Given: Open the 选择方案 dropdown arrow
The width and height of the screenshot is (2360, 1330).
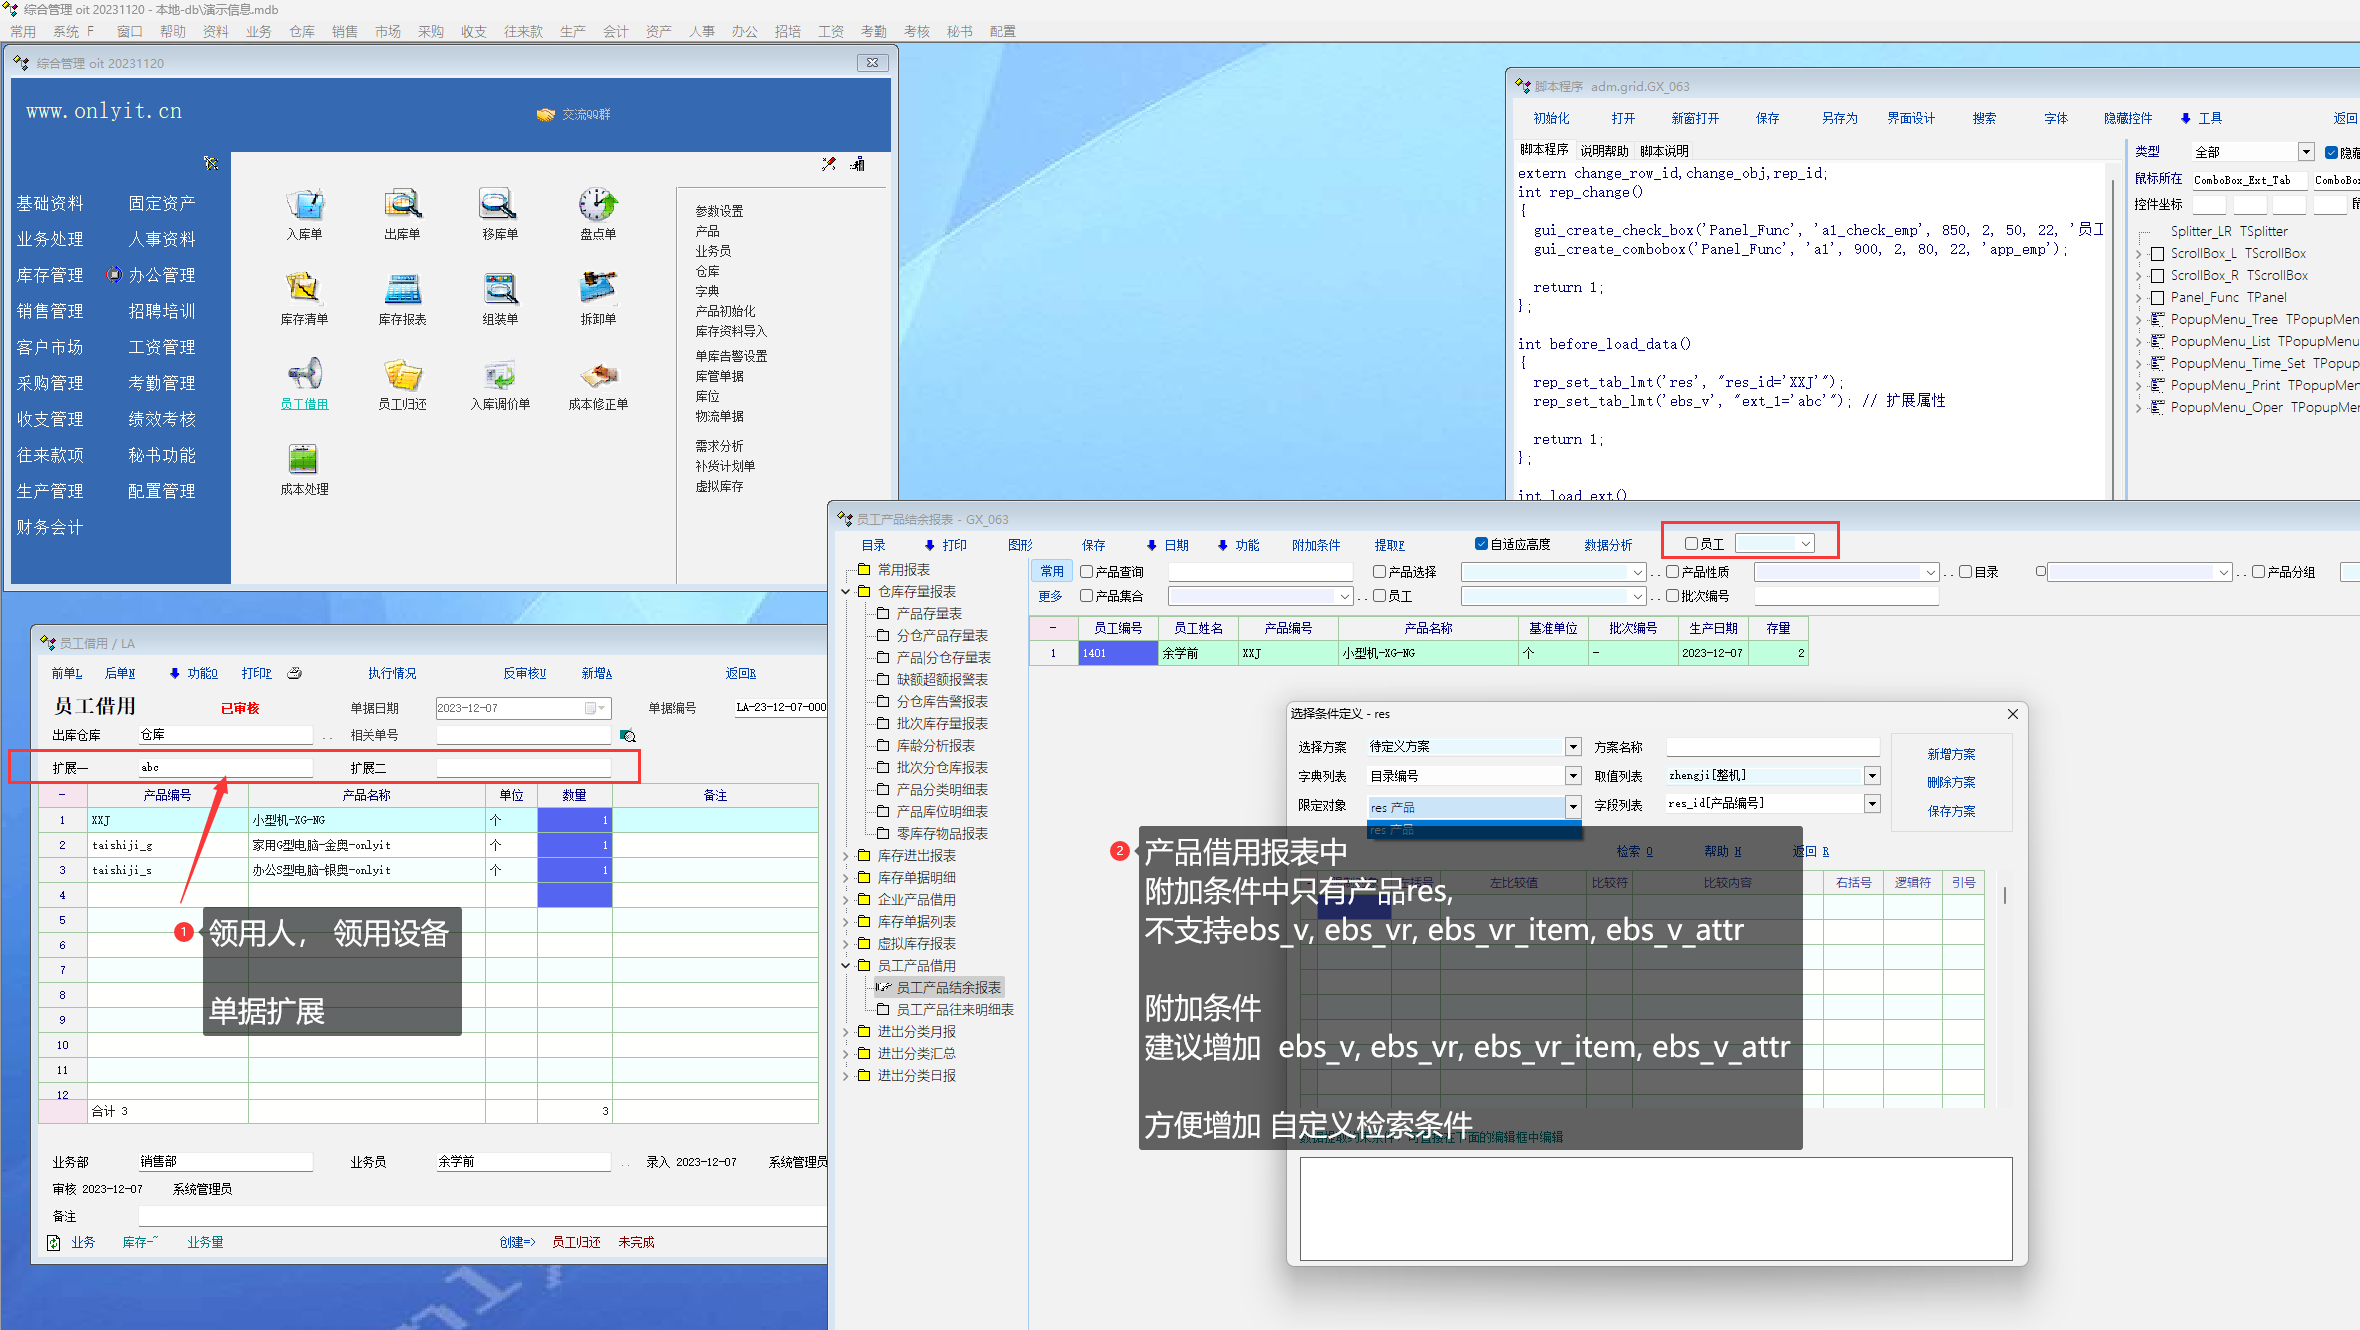Looking at the screenshot, I should (1573, 747).
